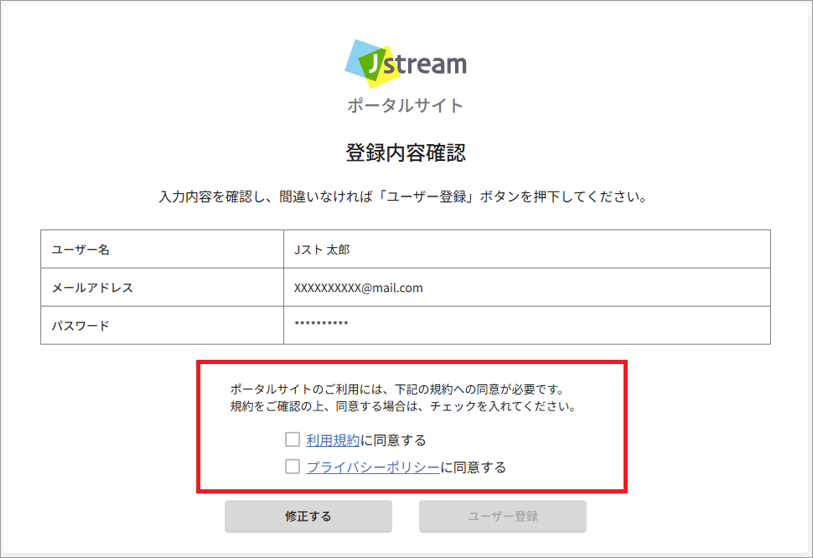
Task: Tick the プライバシーポリシーに同意する checkbox
Action: 292,467
